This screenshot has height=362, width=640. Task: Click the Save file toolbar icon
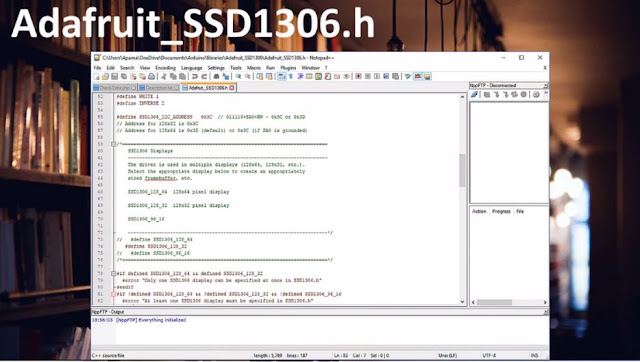click(x=115, y=77)
